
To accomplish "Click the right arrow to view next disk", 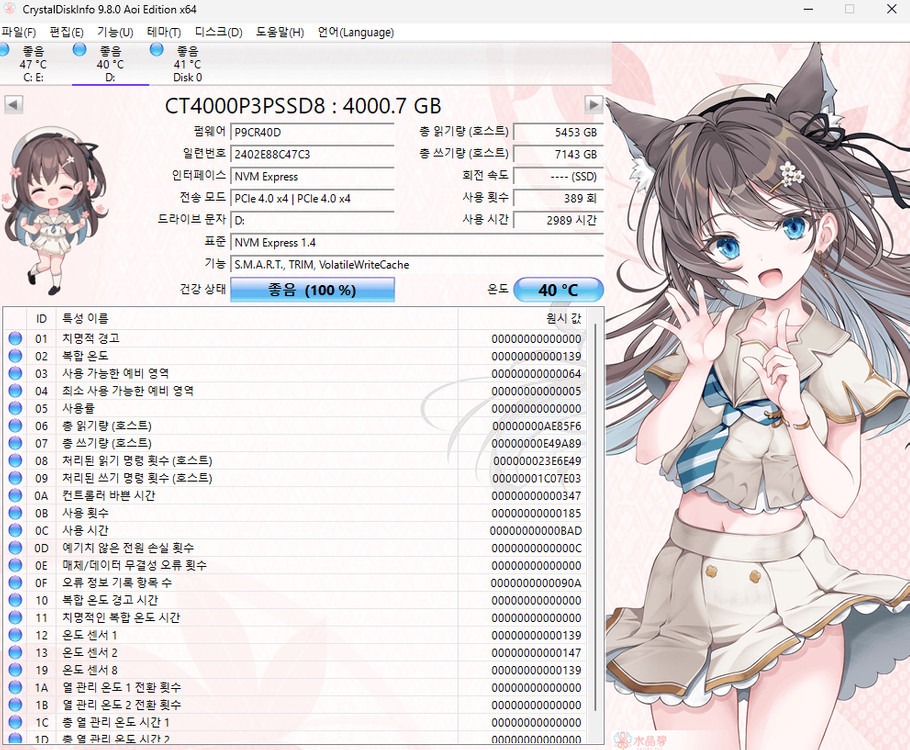I will pos(594,104).
